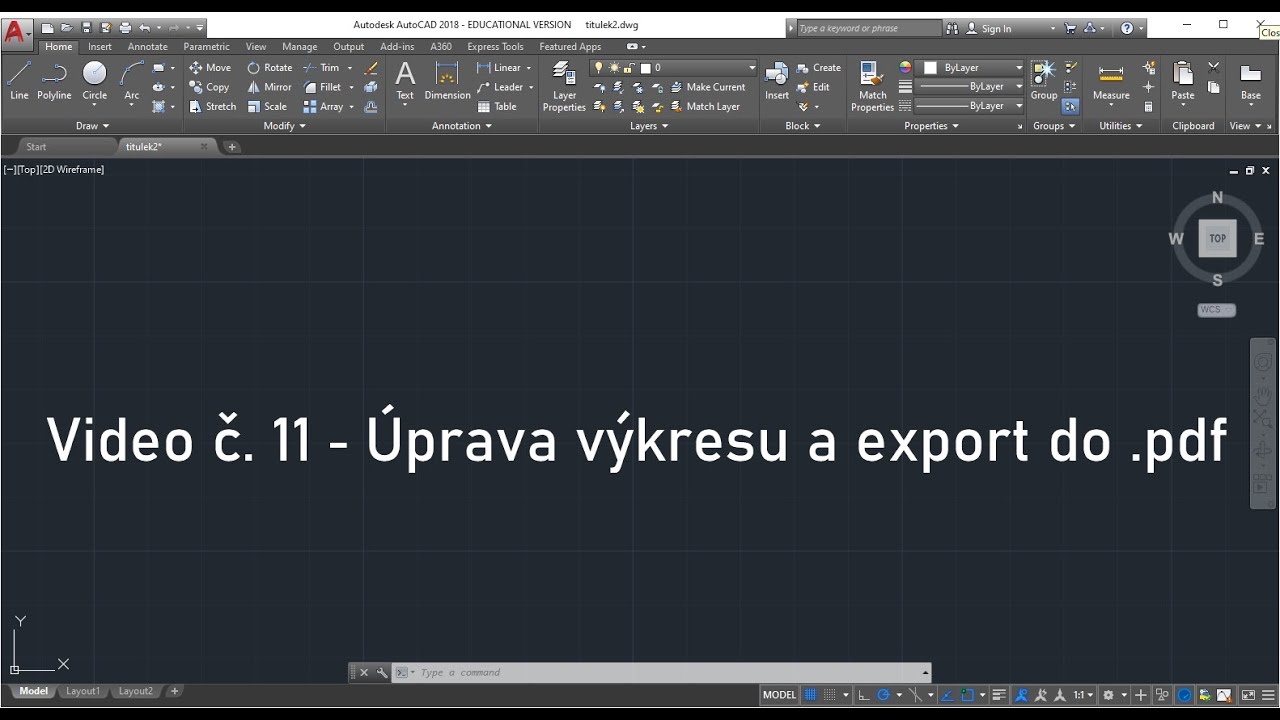Open the Measure tool
The height and width of the screenshot is (720, 1280).
tap(1111, 81)
